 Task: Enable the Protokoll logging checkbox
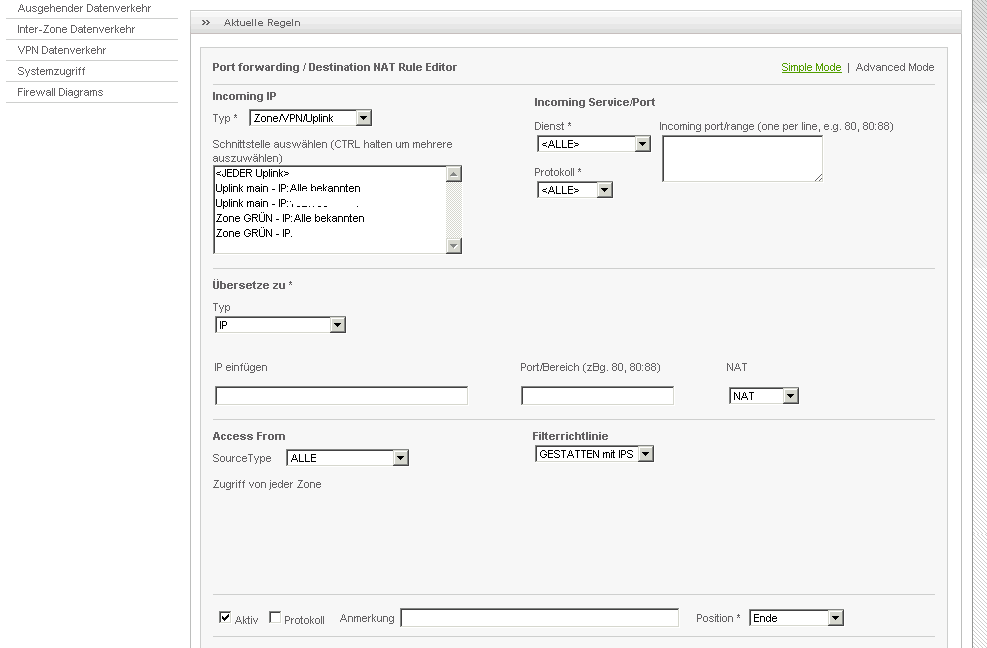275,618
